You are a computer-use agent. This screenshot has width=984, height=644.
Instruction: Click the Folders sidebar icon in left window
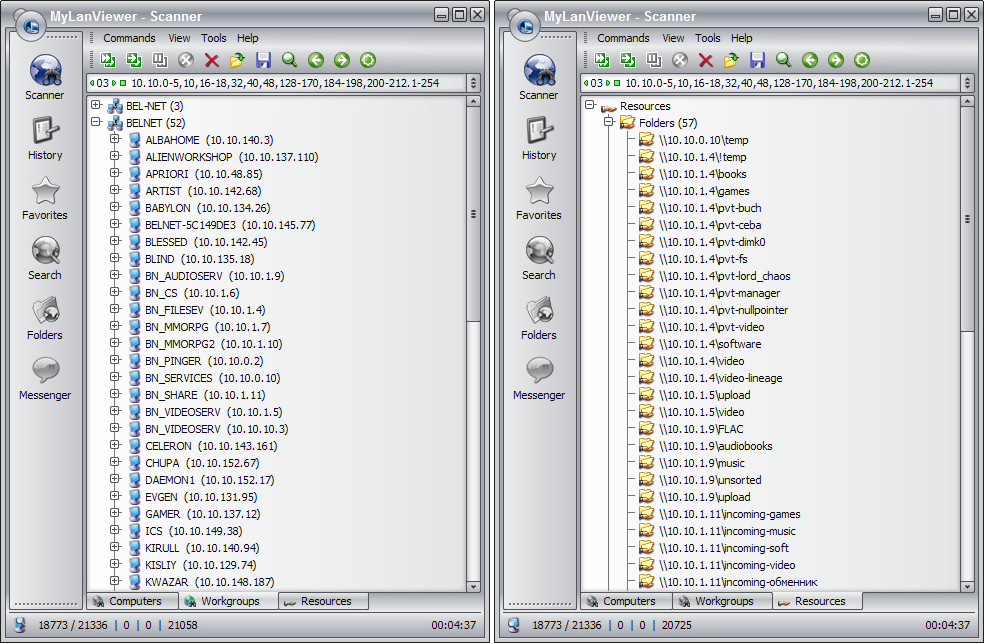[x=45, y=317]
